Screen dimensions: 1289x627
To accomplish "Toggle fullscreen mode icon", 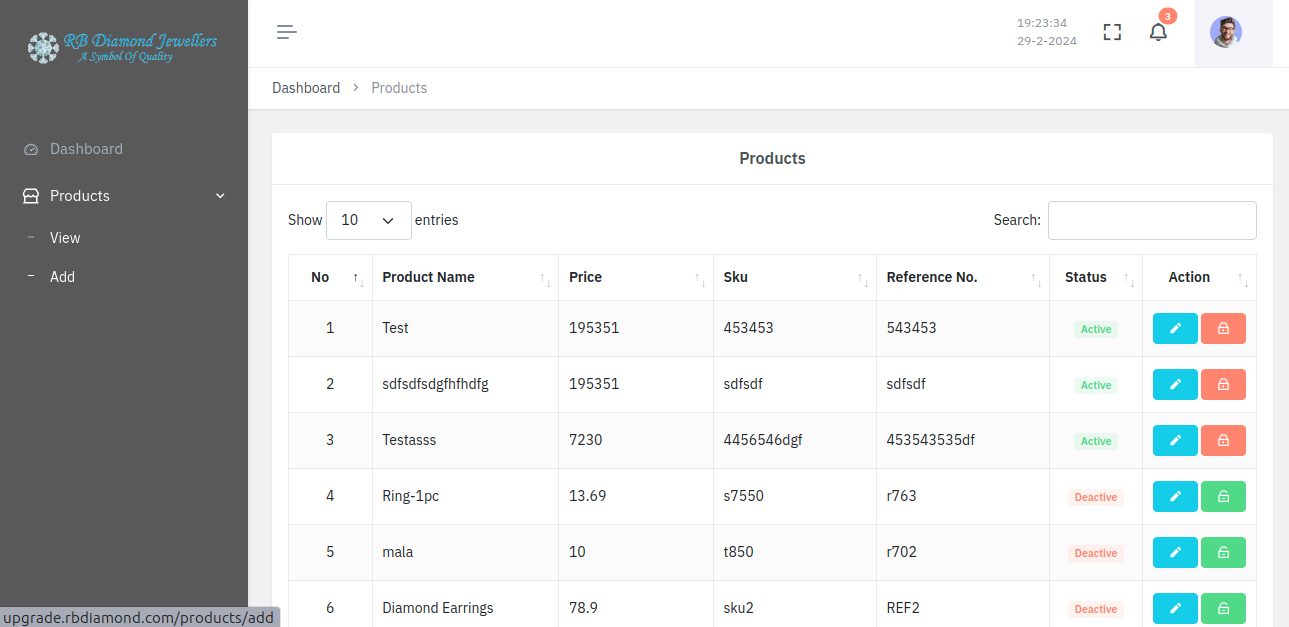I will coord(1112,32).
